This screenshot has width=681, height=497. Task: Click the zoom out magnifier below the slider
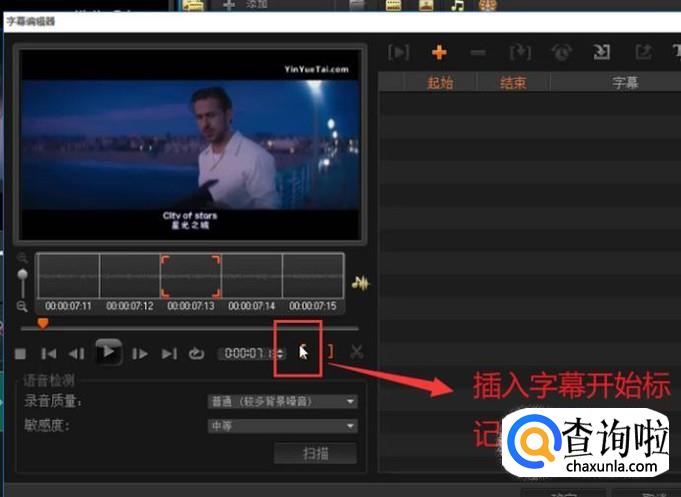pos(22,306)
